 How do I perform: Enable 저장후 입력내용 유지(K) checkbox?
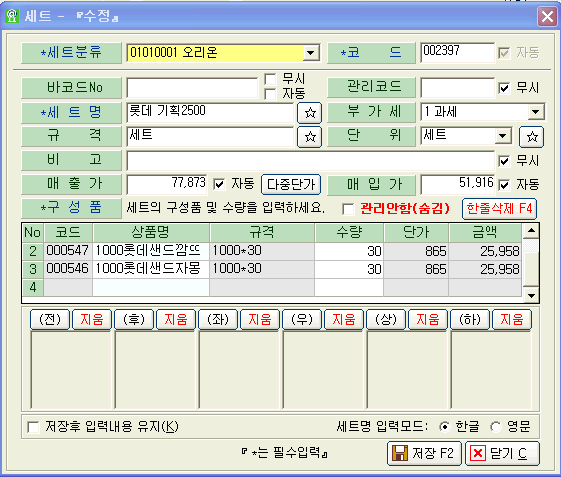tap(33, 427)
